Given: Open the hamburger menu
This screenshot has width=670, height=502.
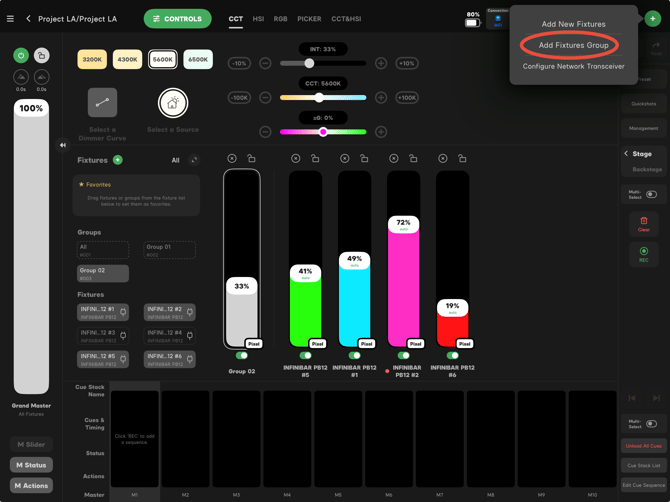Looking at the screenshot, I should point(10,19).
